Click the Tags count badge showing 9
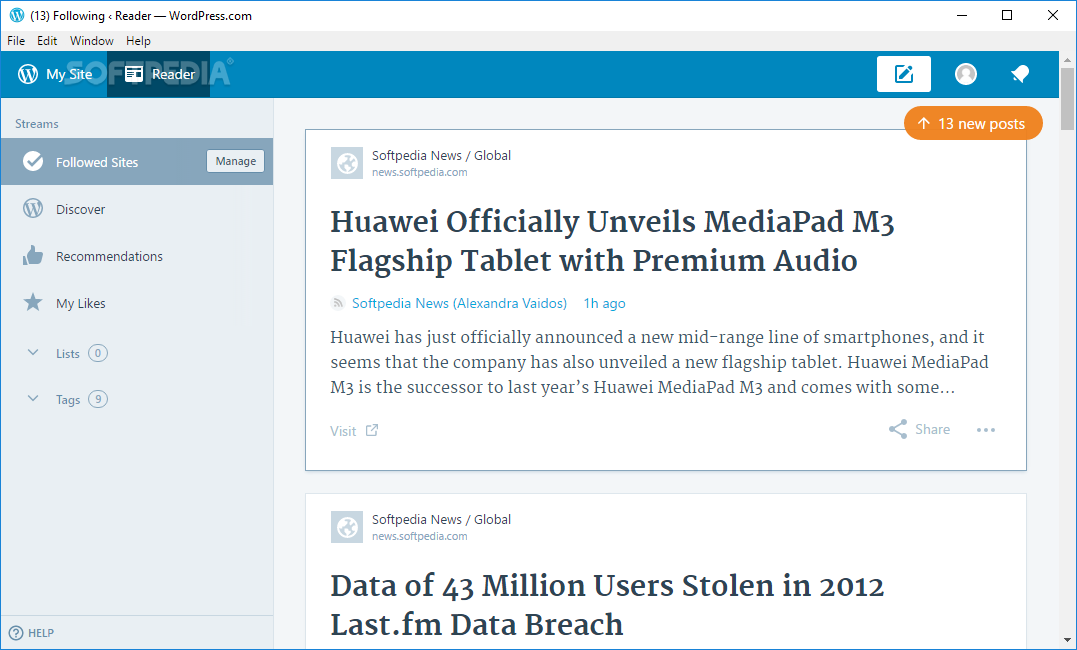This screenshot has width=1077, height=650. click(x=98, y=399)
